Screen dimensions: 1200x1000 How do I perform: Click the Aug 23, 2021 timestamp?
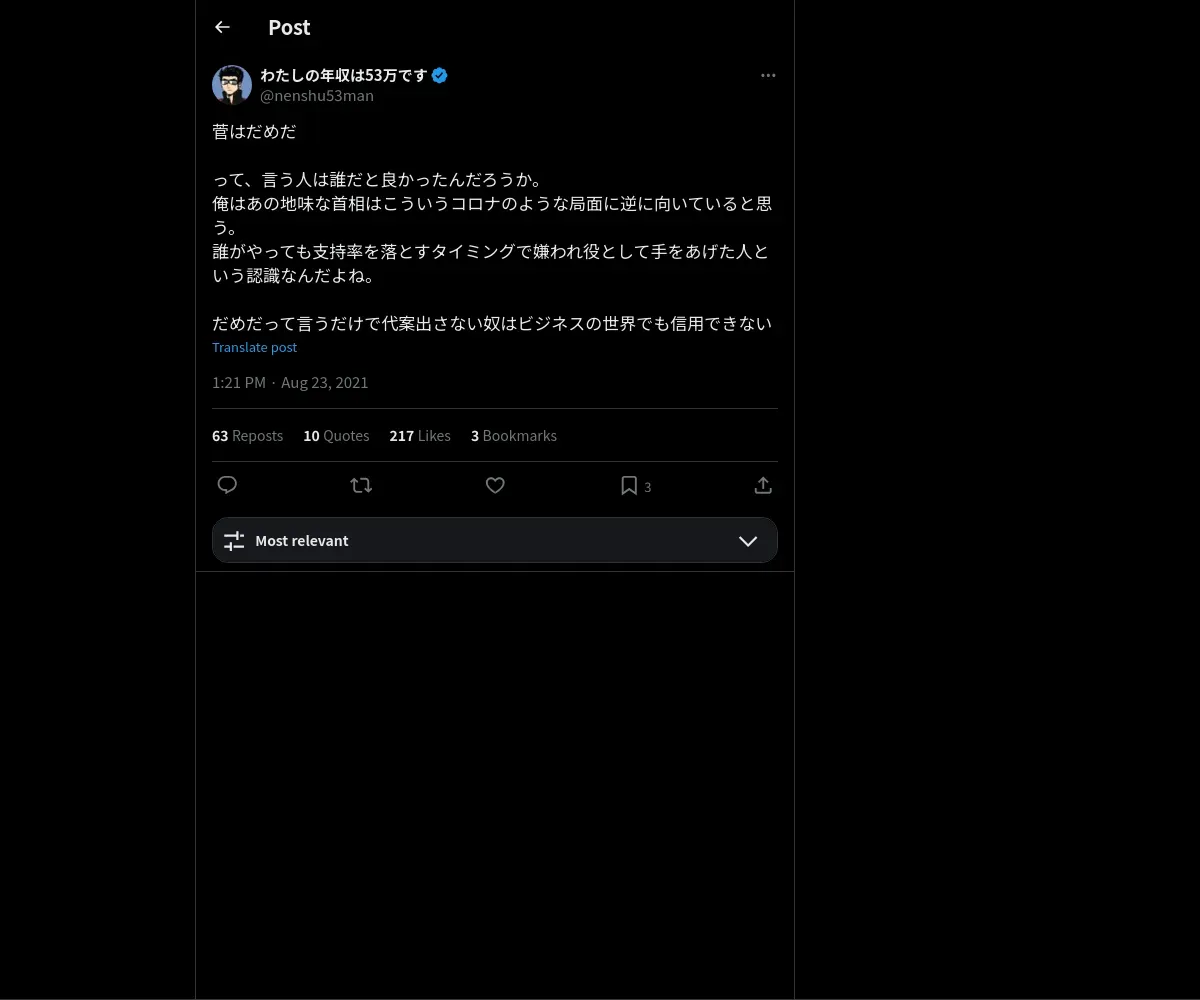coord(324,383)
